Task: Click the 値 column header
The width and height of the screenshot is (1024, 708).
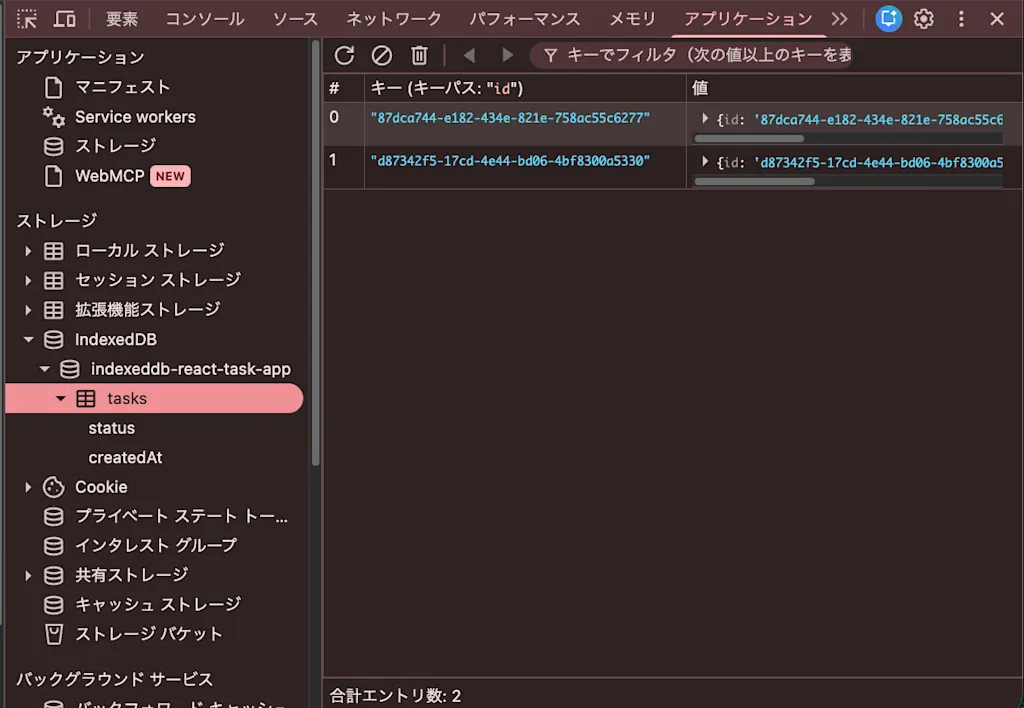Action: coord(855,88)
